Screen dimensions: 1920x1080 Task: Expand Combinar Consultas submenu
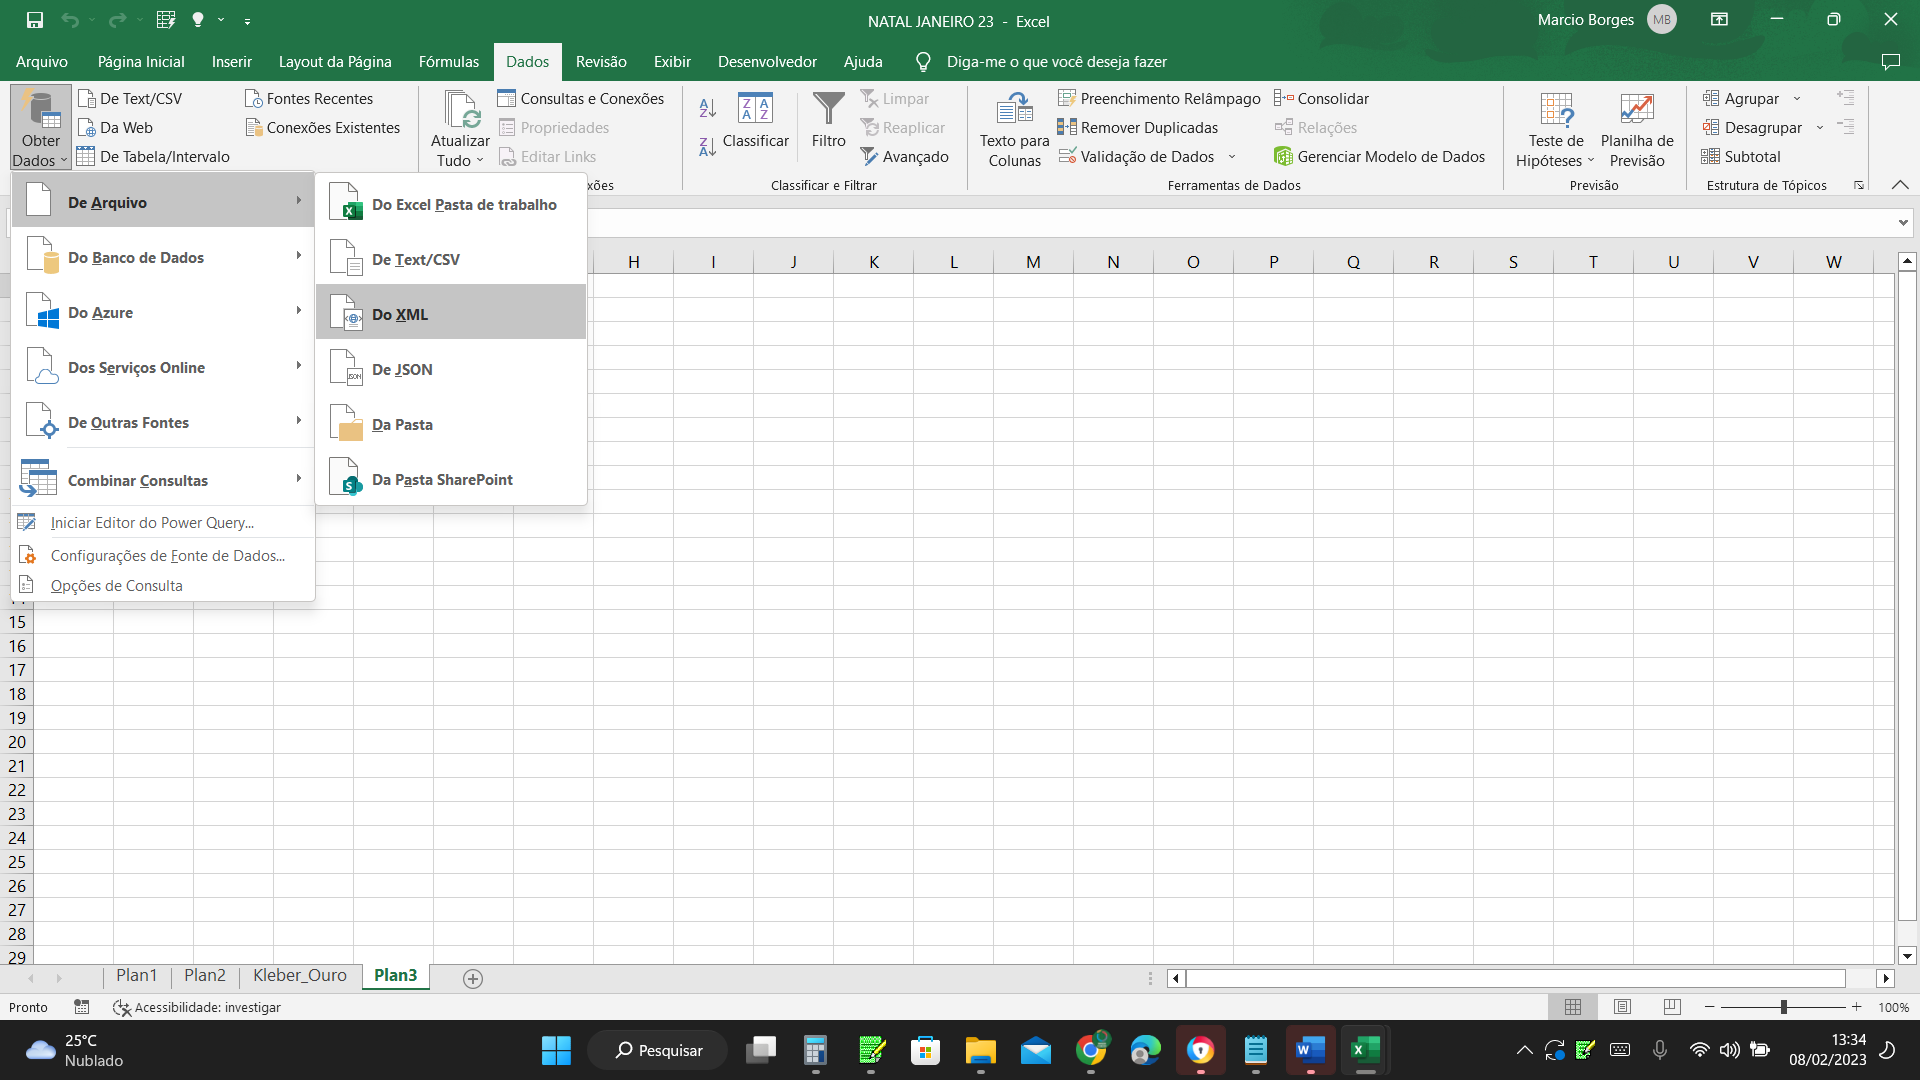(x=163, y=480)
